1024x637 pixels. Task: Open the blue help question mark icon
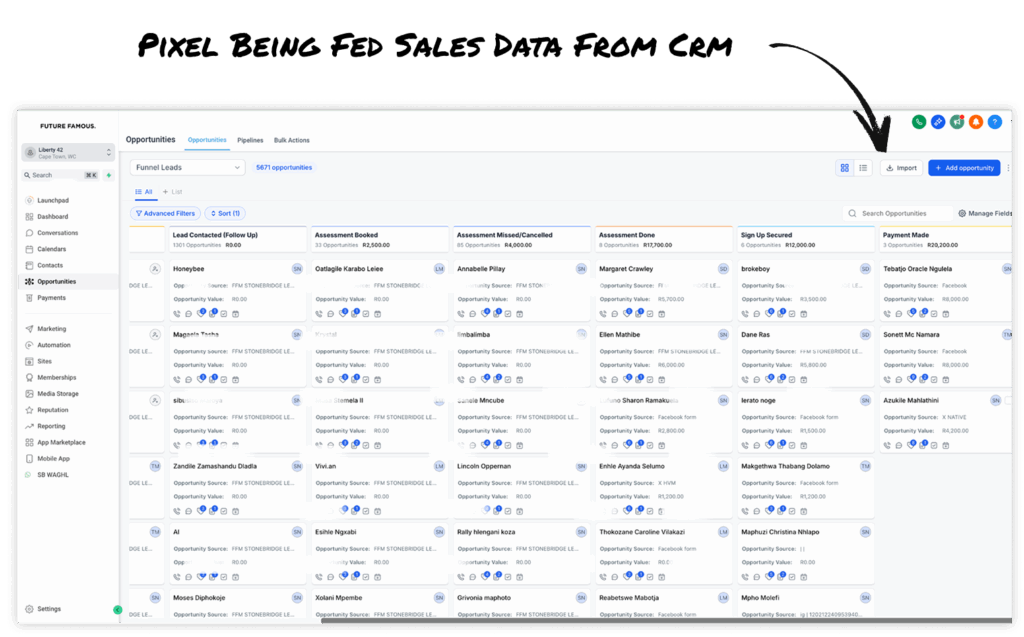click(x=994, y=122)
